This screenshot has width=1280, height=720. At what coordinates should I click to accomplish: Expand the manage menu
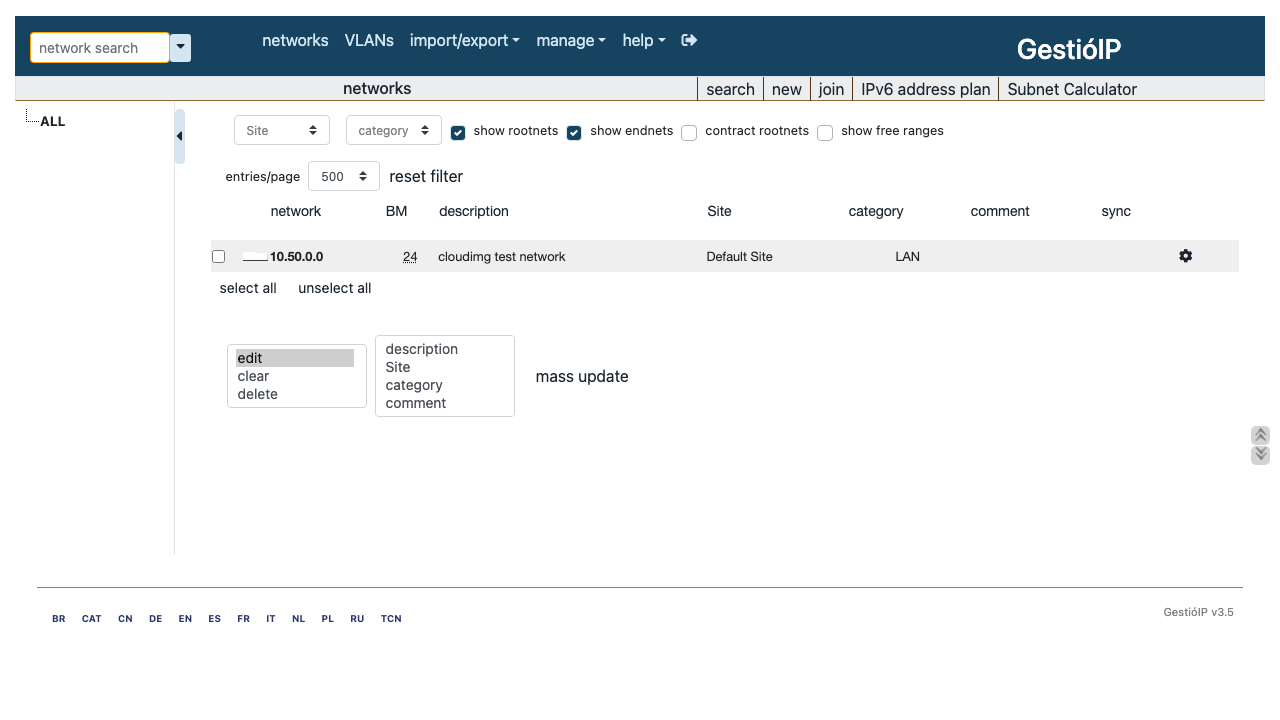[571, 40]
